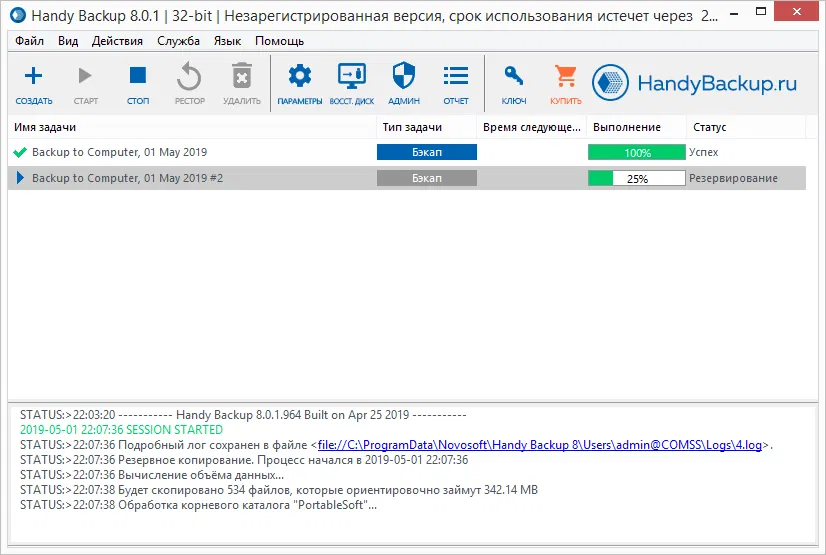This screenshot has width=826, height=555.
Task: Open the Вид menu
Action: tap(68, 41)
